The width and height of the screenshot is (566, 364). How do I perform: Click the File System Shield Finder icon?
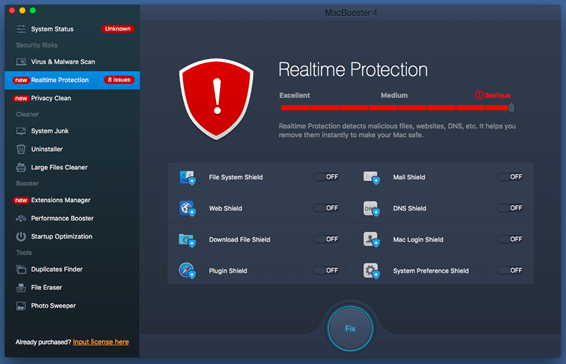[187, 177]
